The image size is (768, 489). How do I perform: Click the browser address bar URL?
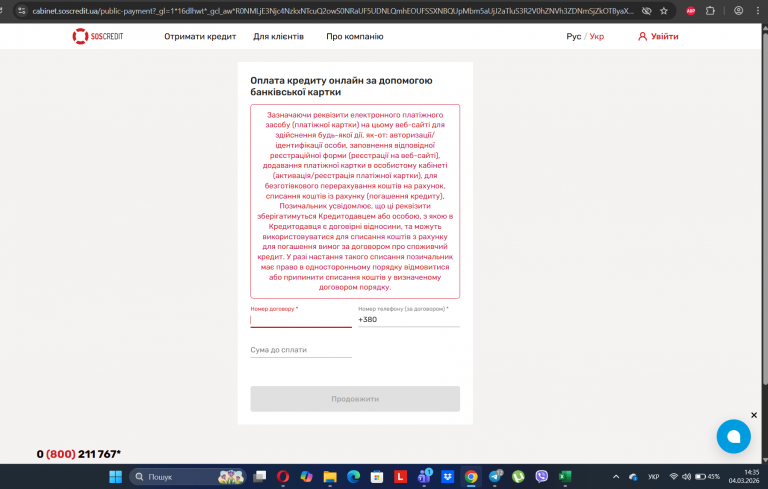[x=333, y=11]
